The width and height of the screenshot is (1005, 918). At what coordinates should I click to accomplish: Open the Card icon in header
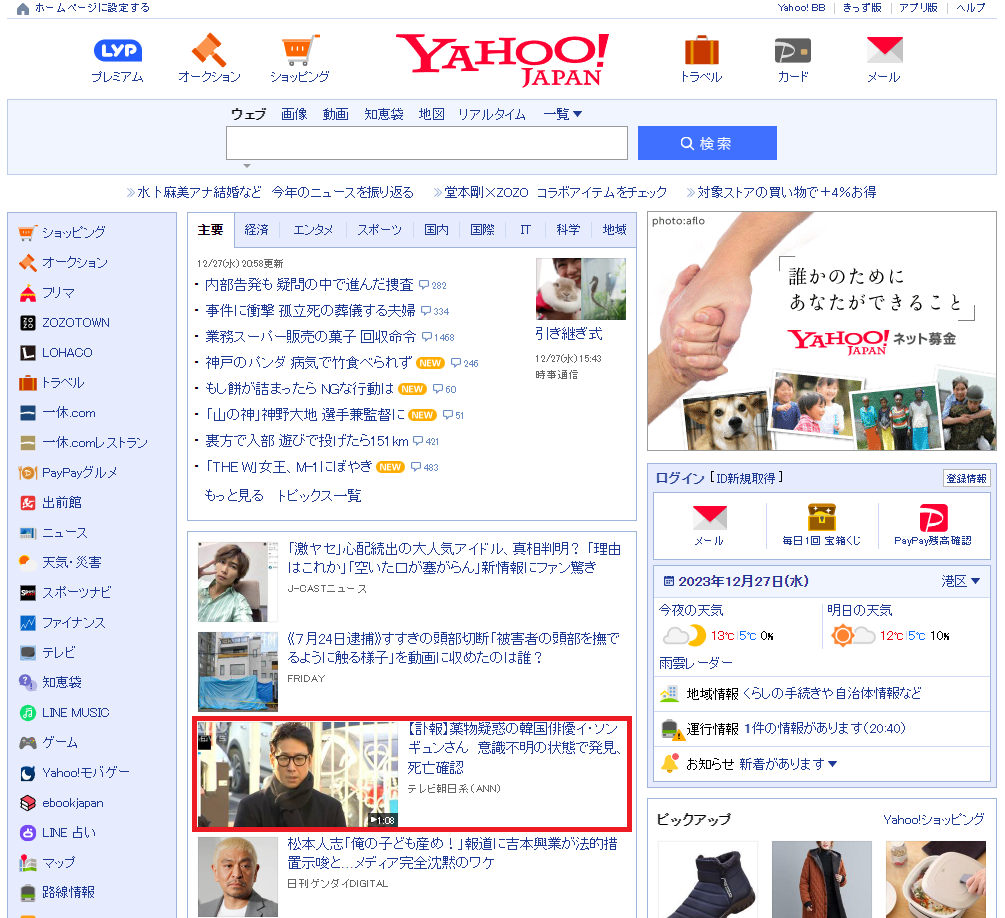point(793,51)
